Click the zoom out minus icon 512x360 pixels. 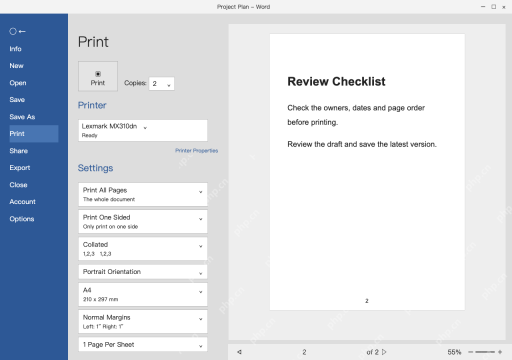click(x=471, y=352)
